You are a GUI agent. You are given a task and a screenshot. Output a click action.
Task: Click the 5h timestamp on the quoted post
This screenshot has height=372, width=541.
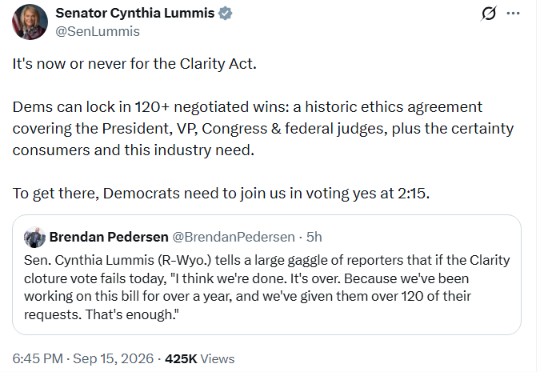point(314,237)
